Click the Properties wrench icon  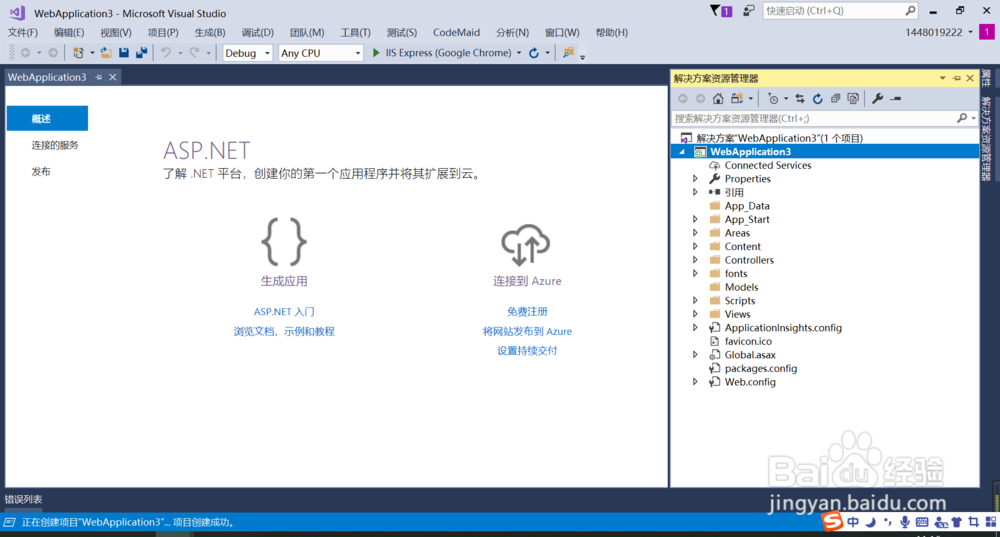point(878,98)
